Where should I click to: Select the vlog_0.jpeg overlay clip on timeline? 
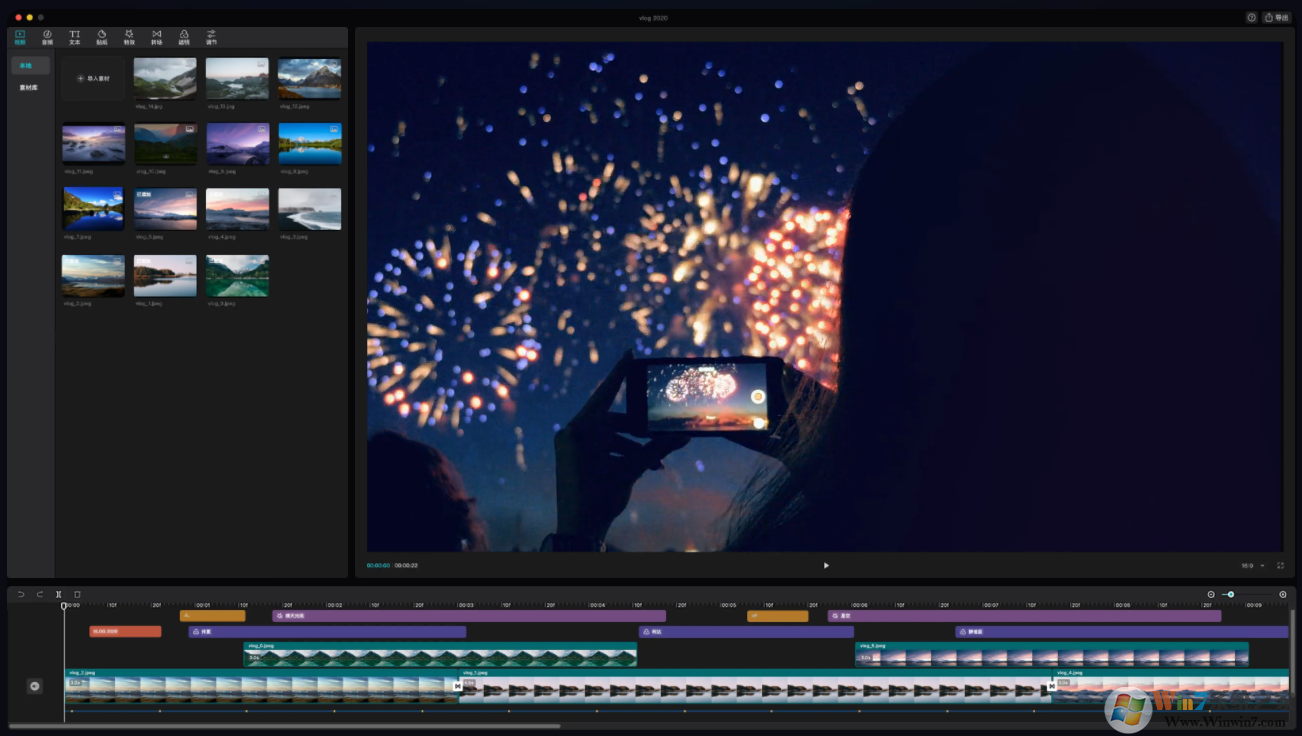coord(440,654)
